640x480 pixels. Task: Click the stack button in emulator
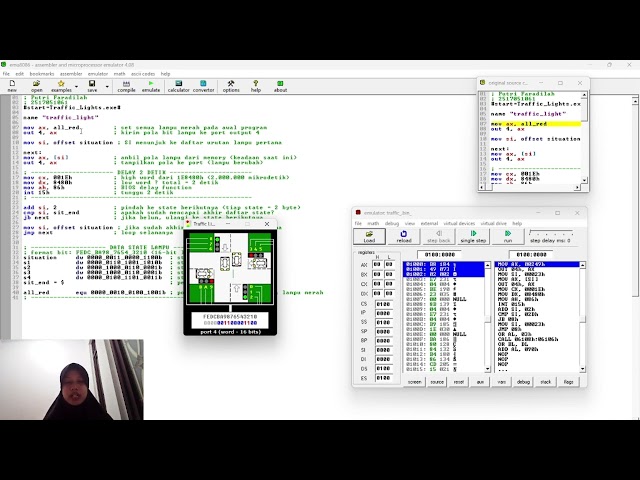click(x=546, y=382)
